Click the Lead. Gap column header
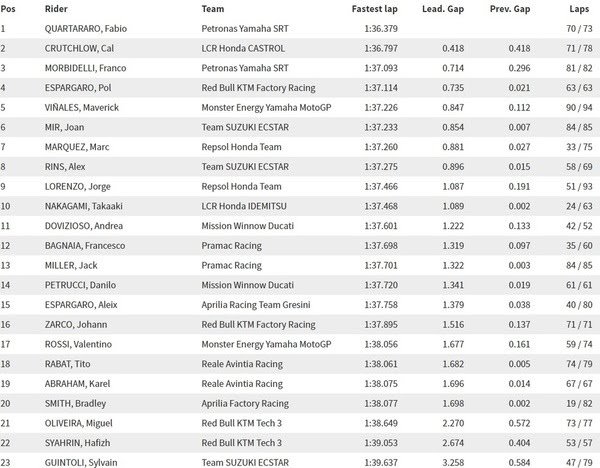 443,9
